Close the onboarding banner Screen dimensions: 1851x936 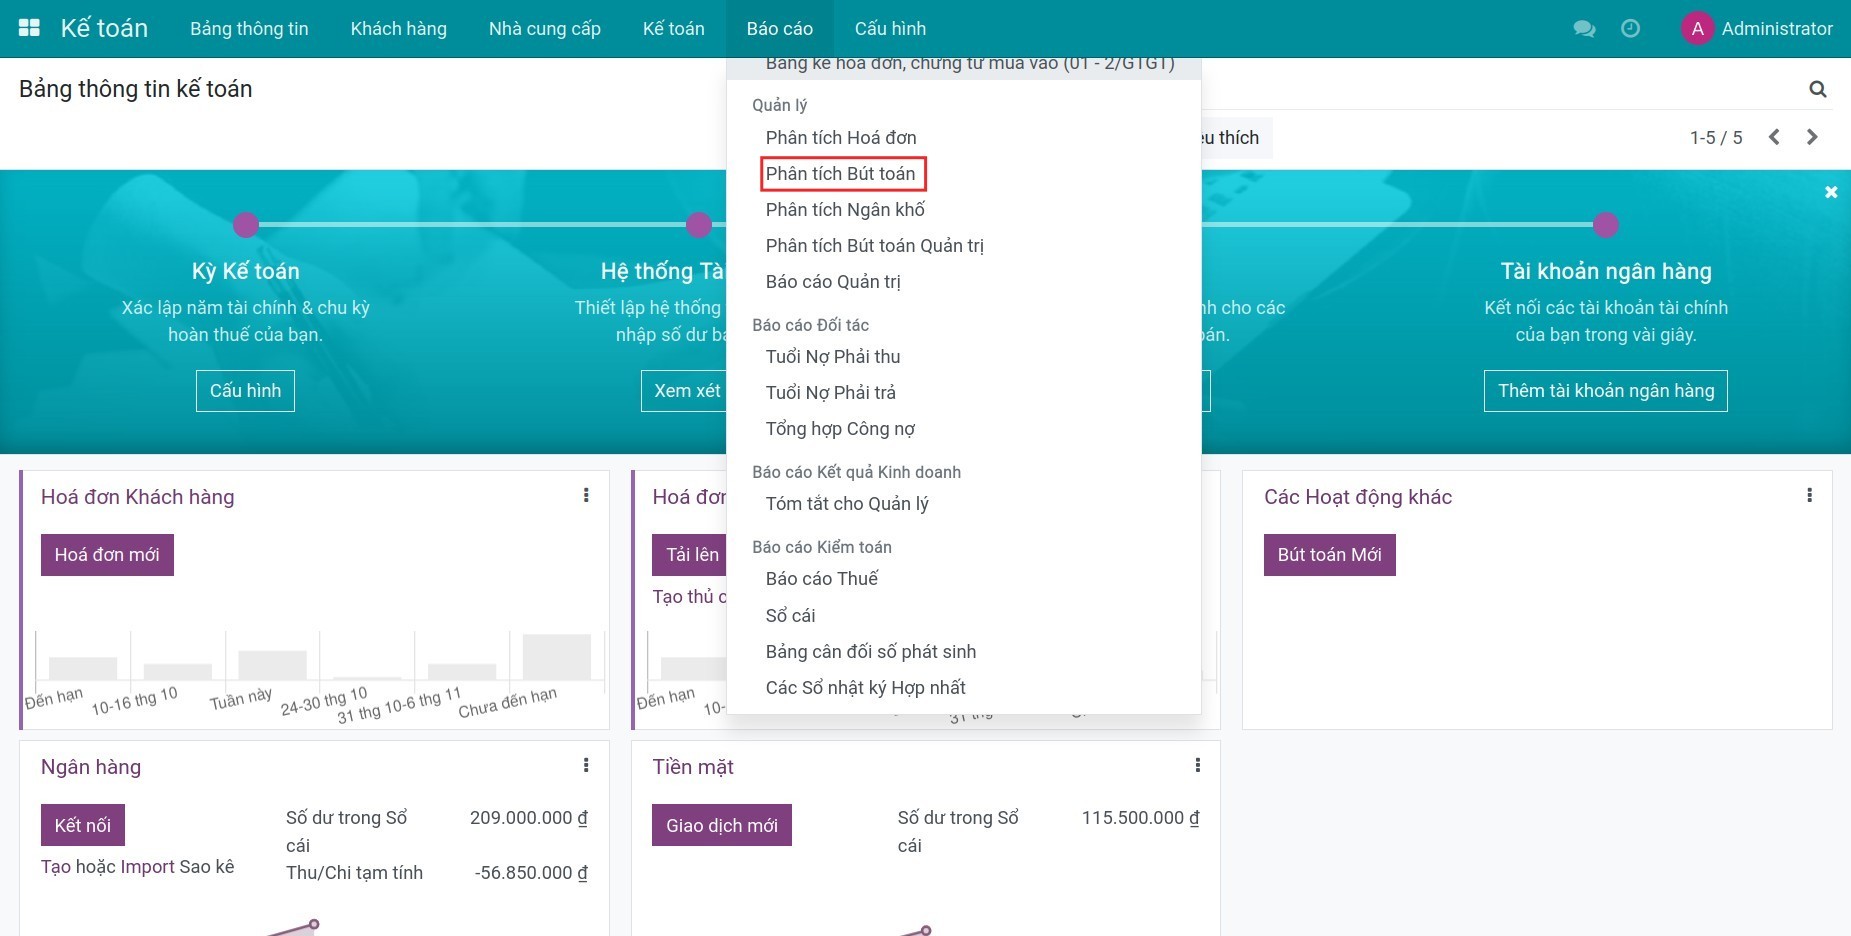click(x=1830, y=192)
